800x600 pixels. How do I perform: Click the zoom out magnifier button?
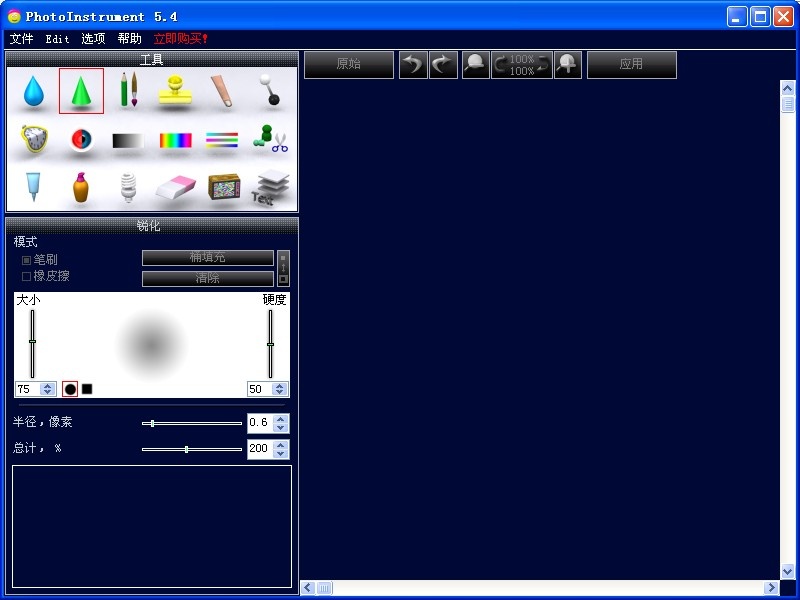(476, 65)
